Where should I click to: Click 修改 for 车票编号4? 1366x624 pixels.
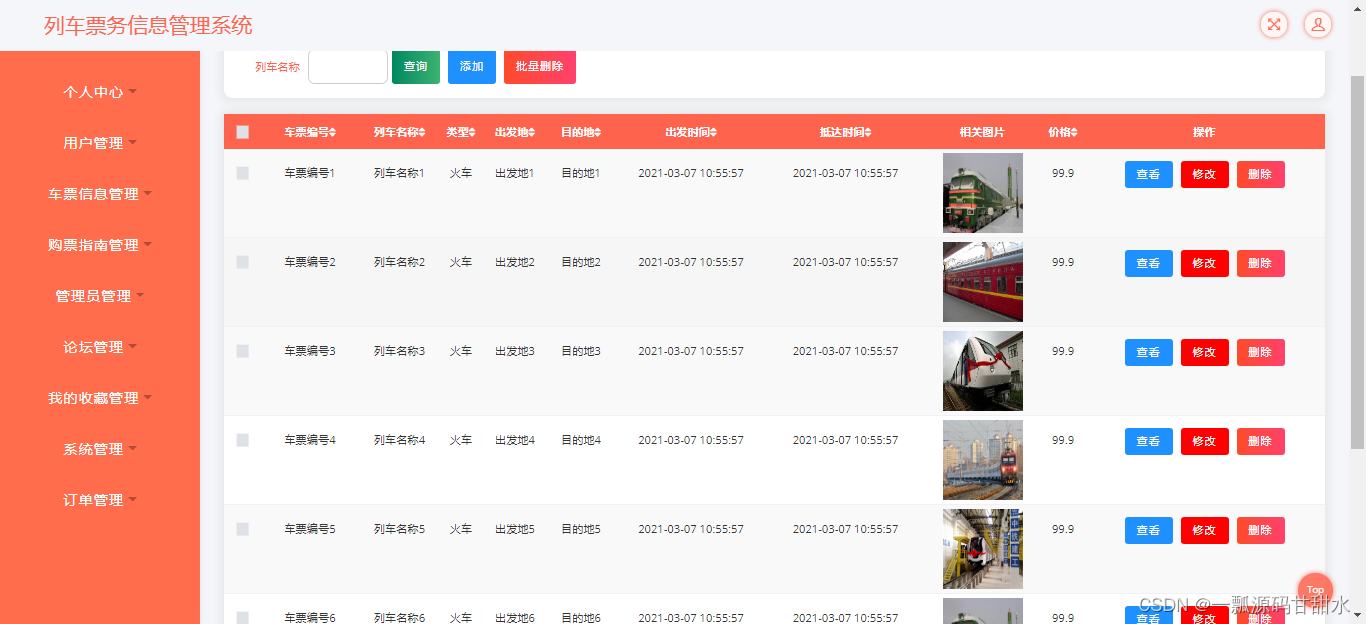(x=1205, y=442)
